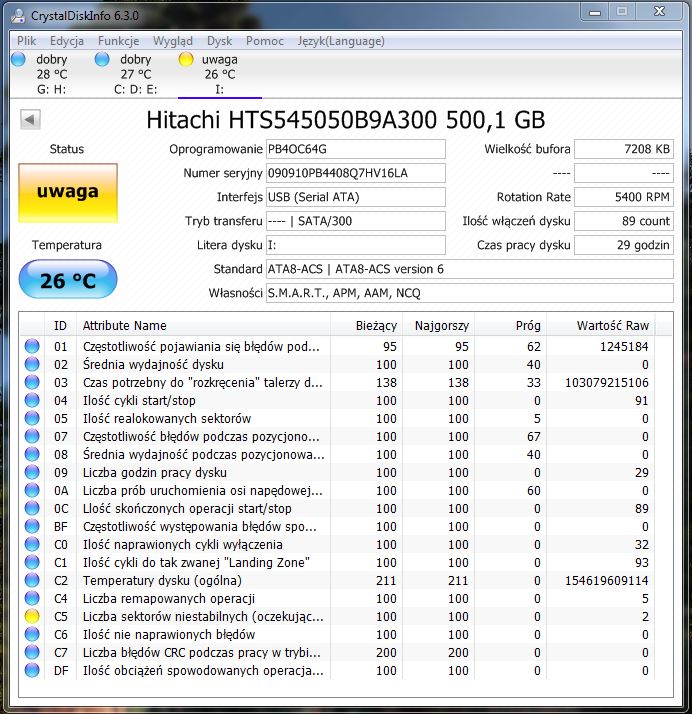Open the Wygląd menu
692x714 pixels.
pos(173,41)
